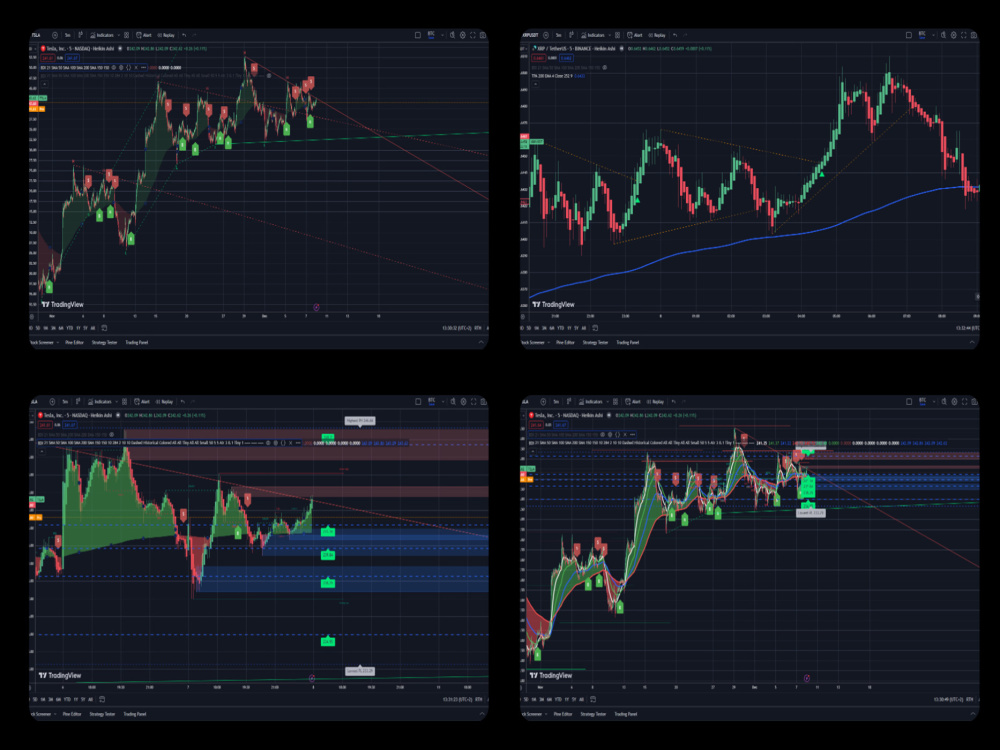Click the purple event marker on the bottom-right chart timeline
Image resolution: width=1000 pixels, height=750 pixels.
[x=807, y=678]
